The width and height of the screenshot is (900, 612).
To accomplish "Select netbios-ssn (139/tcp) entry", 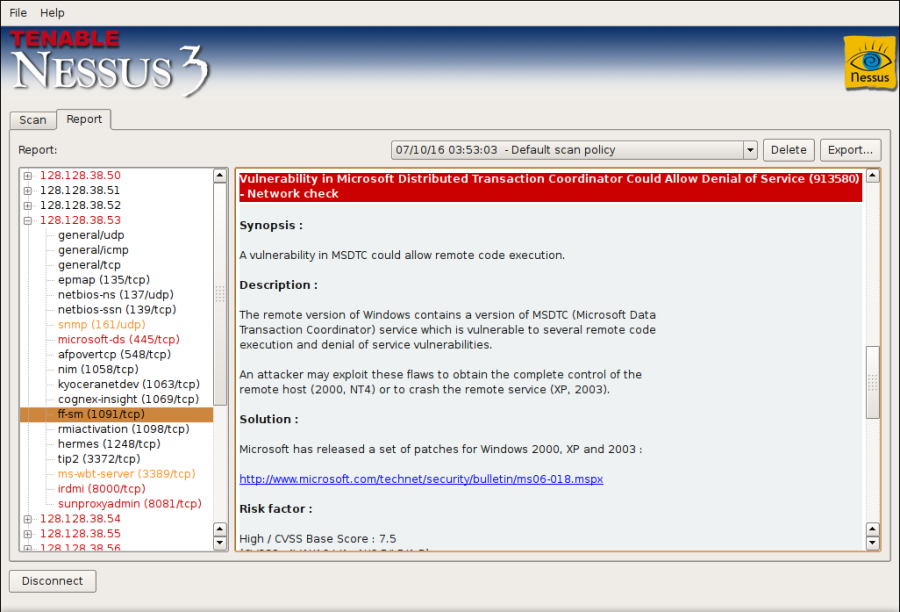I will click(x=117, y=310).
